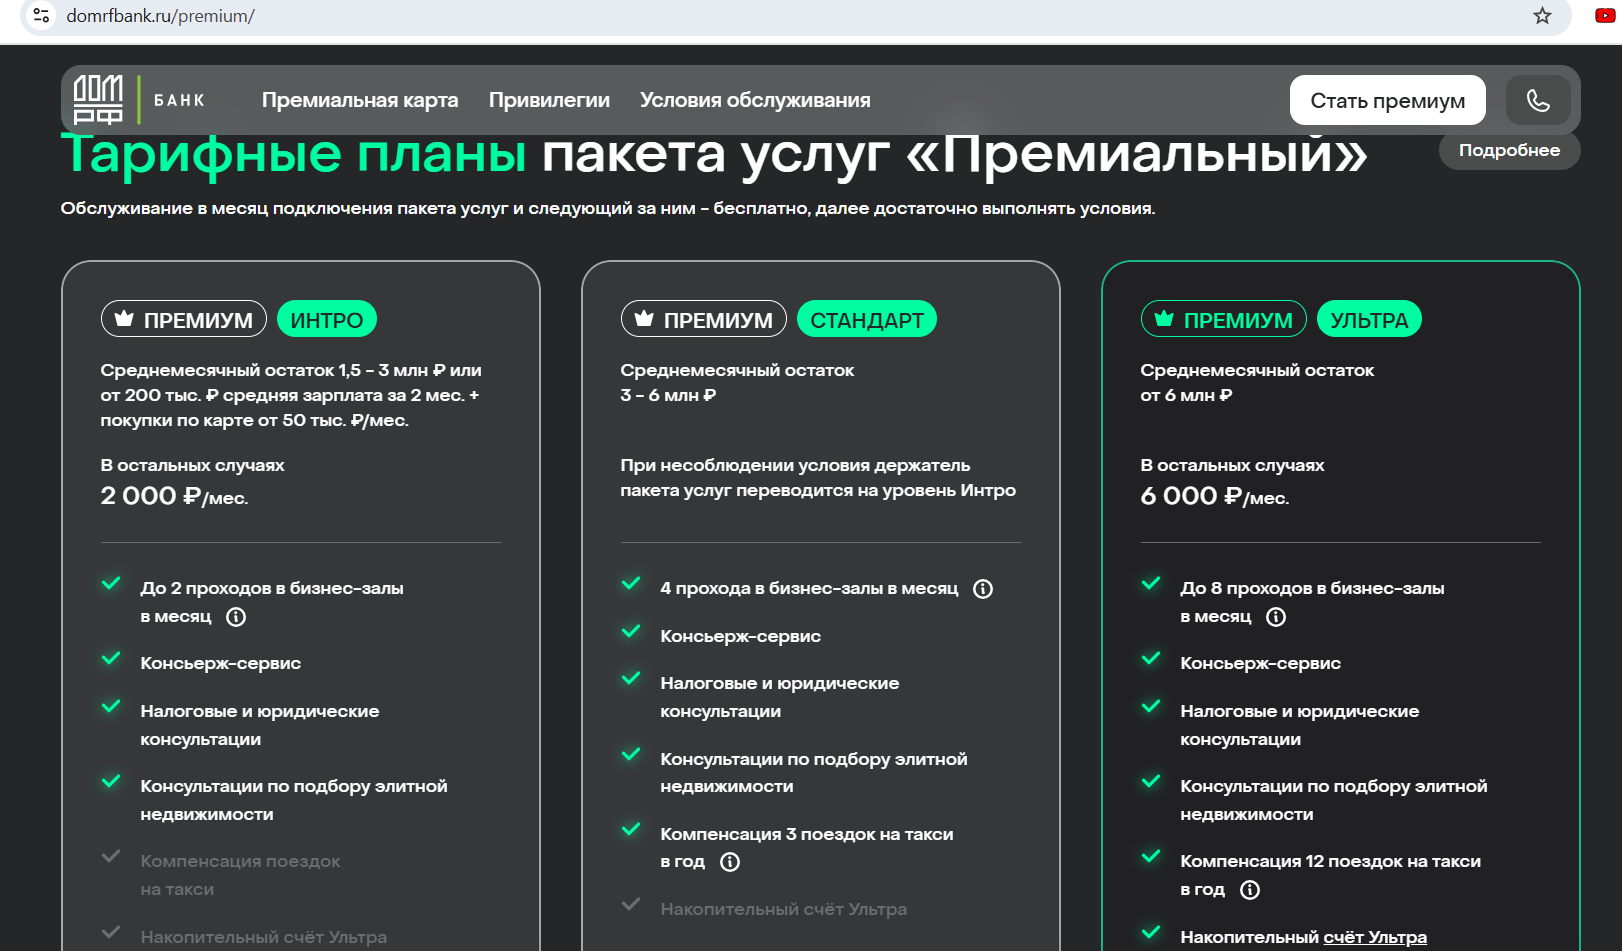Image resolution: width=1622 pixels, height=951 pixels.
Task: Open info icon beside 4 прохода в бизнес-залы
Action: pyautogui.click(x=983, y=589)
